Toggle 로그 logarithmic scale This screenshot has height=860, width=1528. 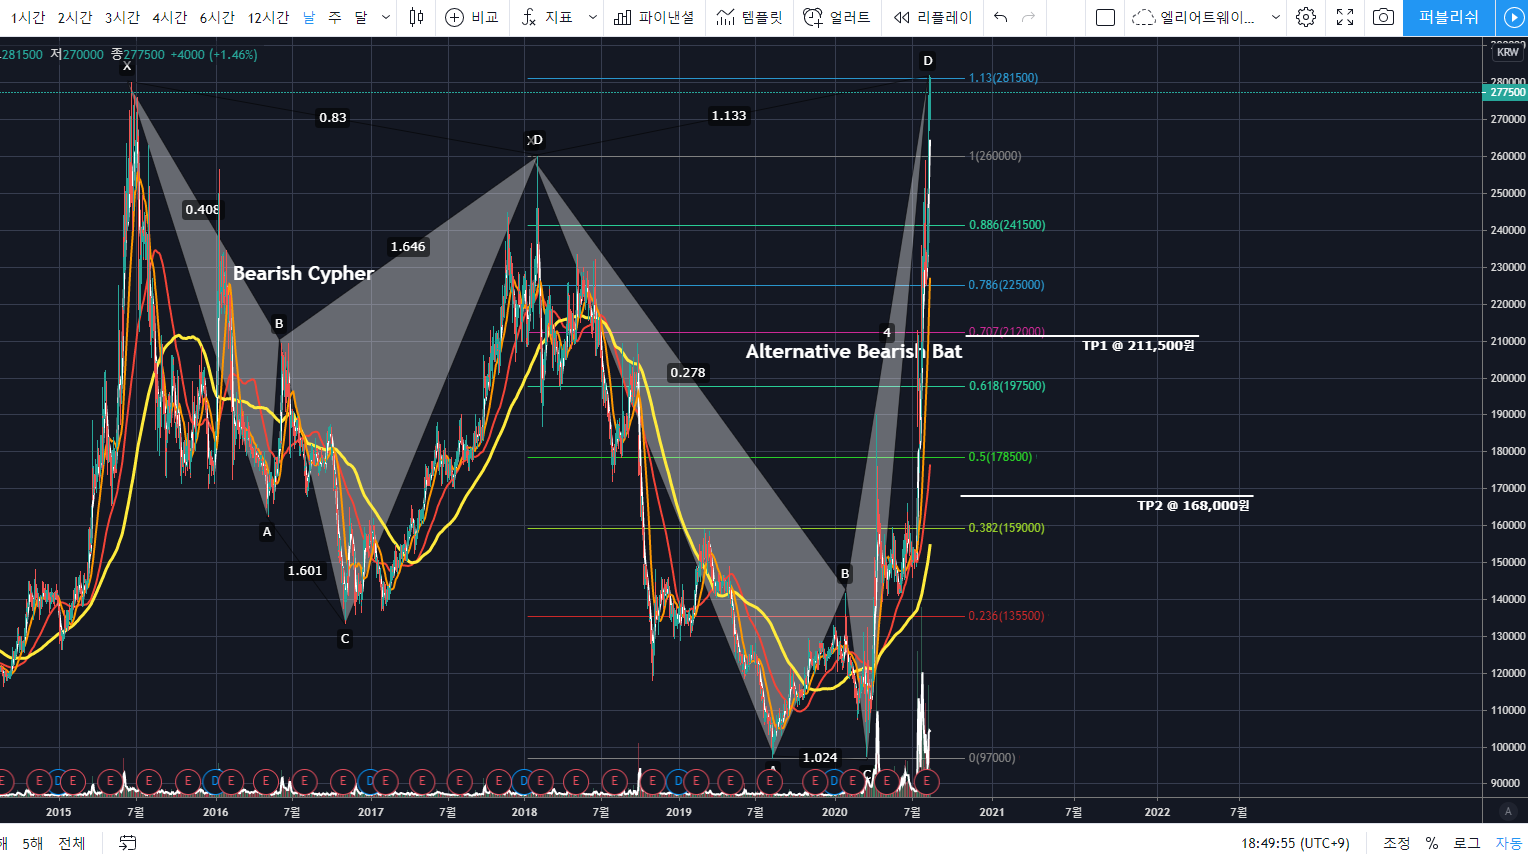[1466, 843]
